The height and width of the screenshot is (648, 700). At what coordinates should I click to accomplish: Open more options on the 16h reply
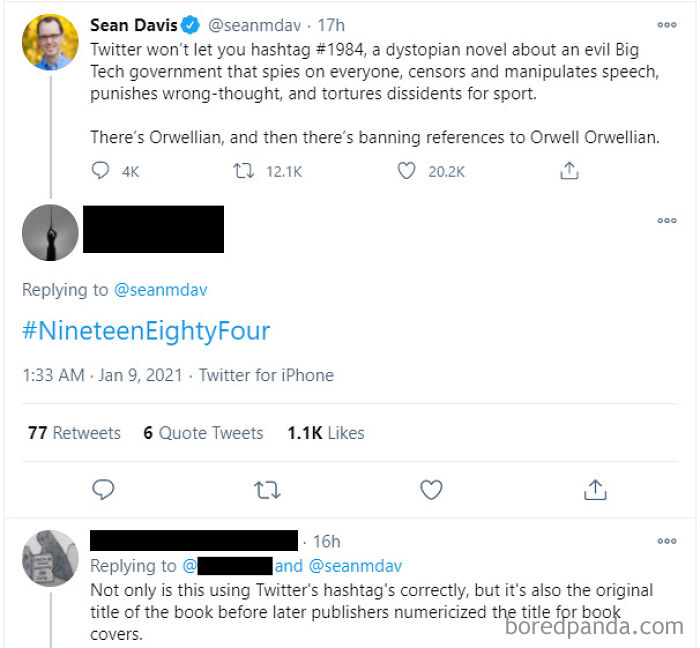pos(667,541)
